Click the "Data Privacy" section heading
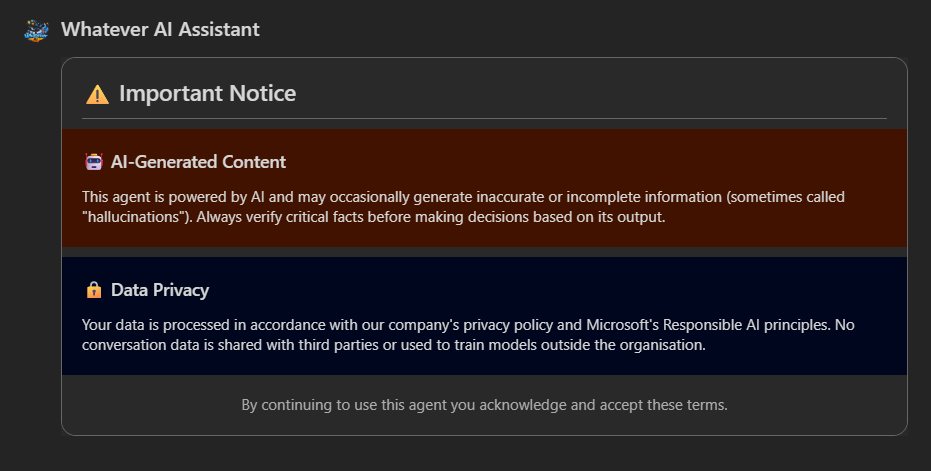The height and width of the screenshot is (471, 931). [x=160, y=291]
